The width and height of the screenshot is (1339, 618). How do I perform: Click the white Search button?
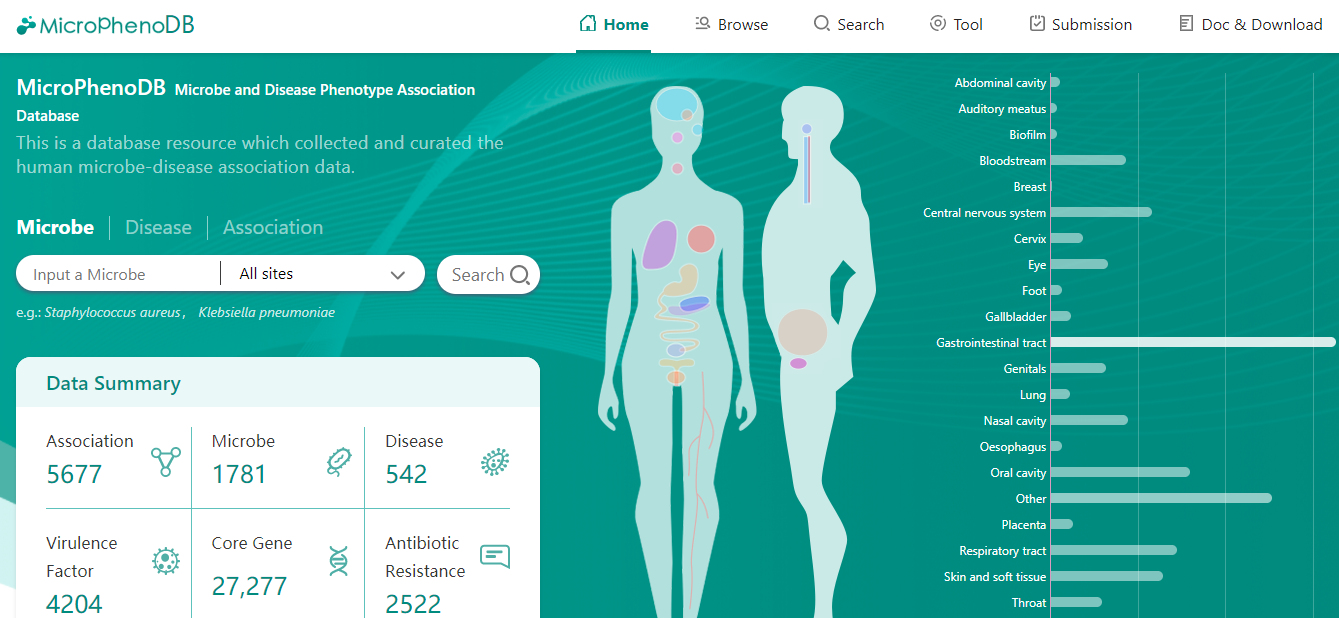488,275
